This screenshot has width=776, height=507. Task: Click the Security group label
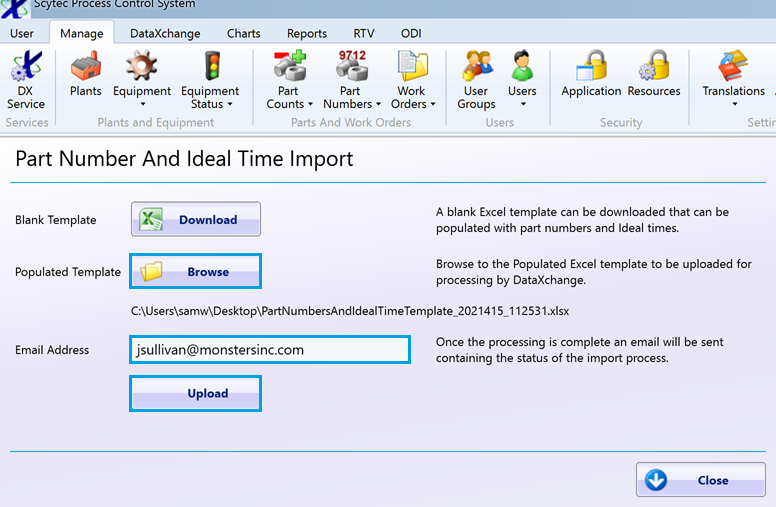[621, 122]
